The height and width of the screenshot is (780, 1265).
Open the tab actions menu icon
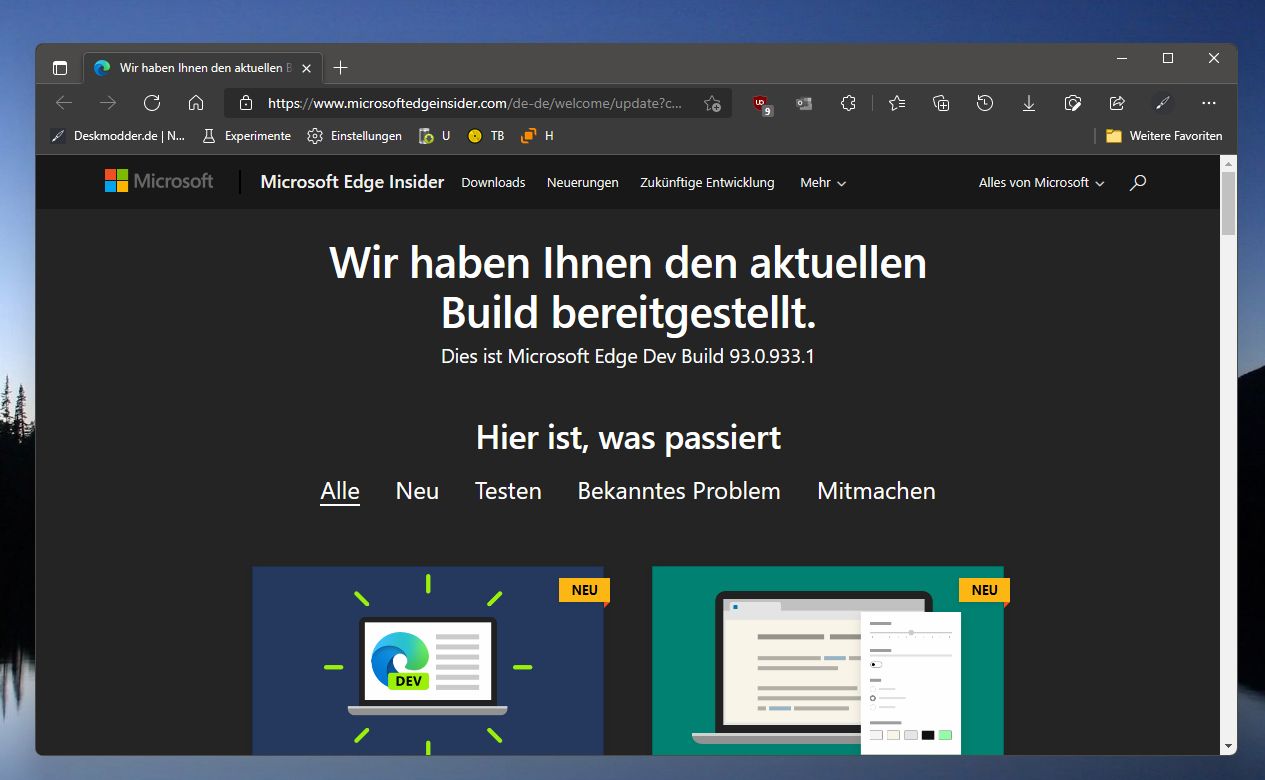60,68
